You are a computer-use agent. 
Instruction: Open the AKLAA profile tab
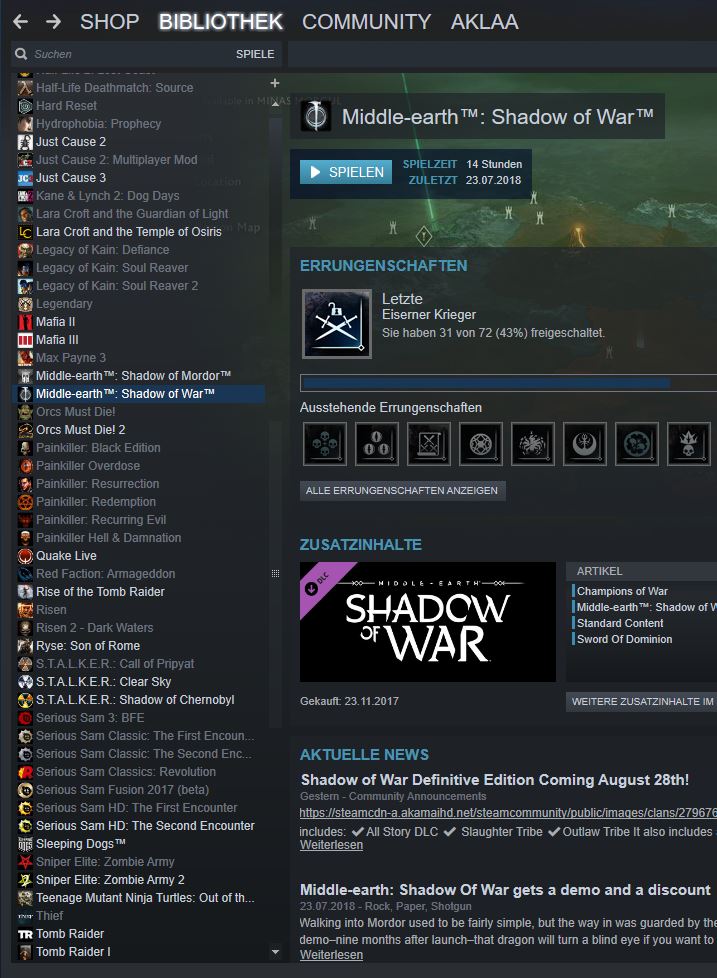[484, 22]
